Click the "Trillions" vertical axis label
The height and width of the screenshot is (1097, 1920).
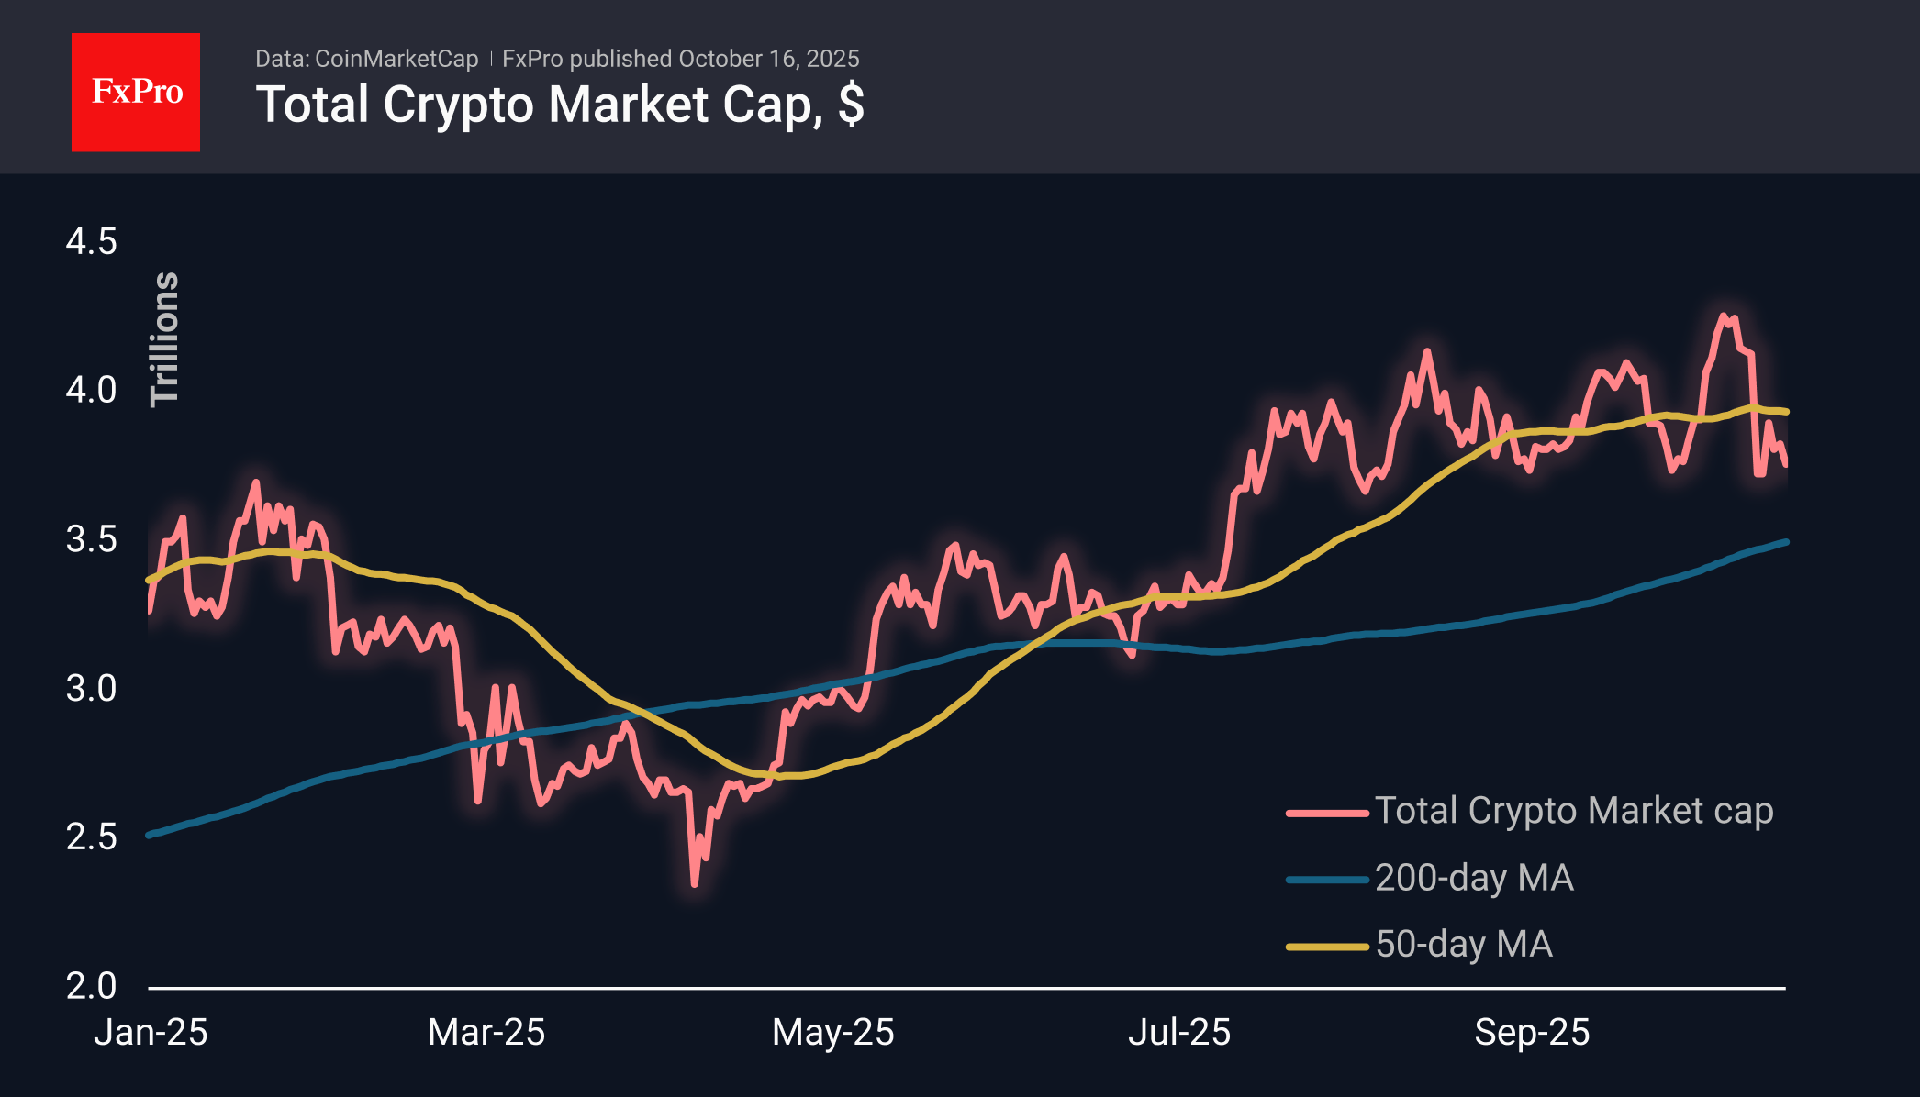click(x=164, y=339)
